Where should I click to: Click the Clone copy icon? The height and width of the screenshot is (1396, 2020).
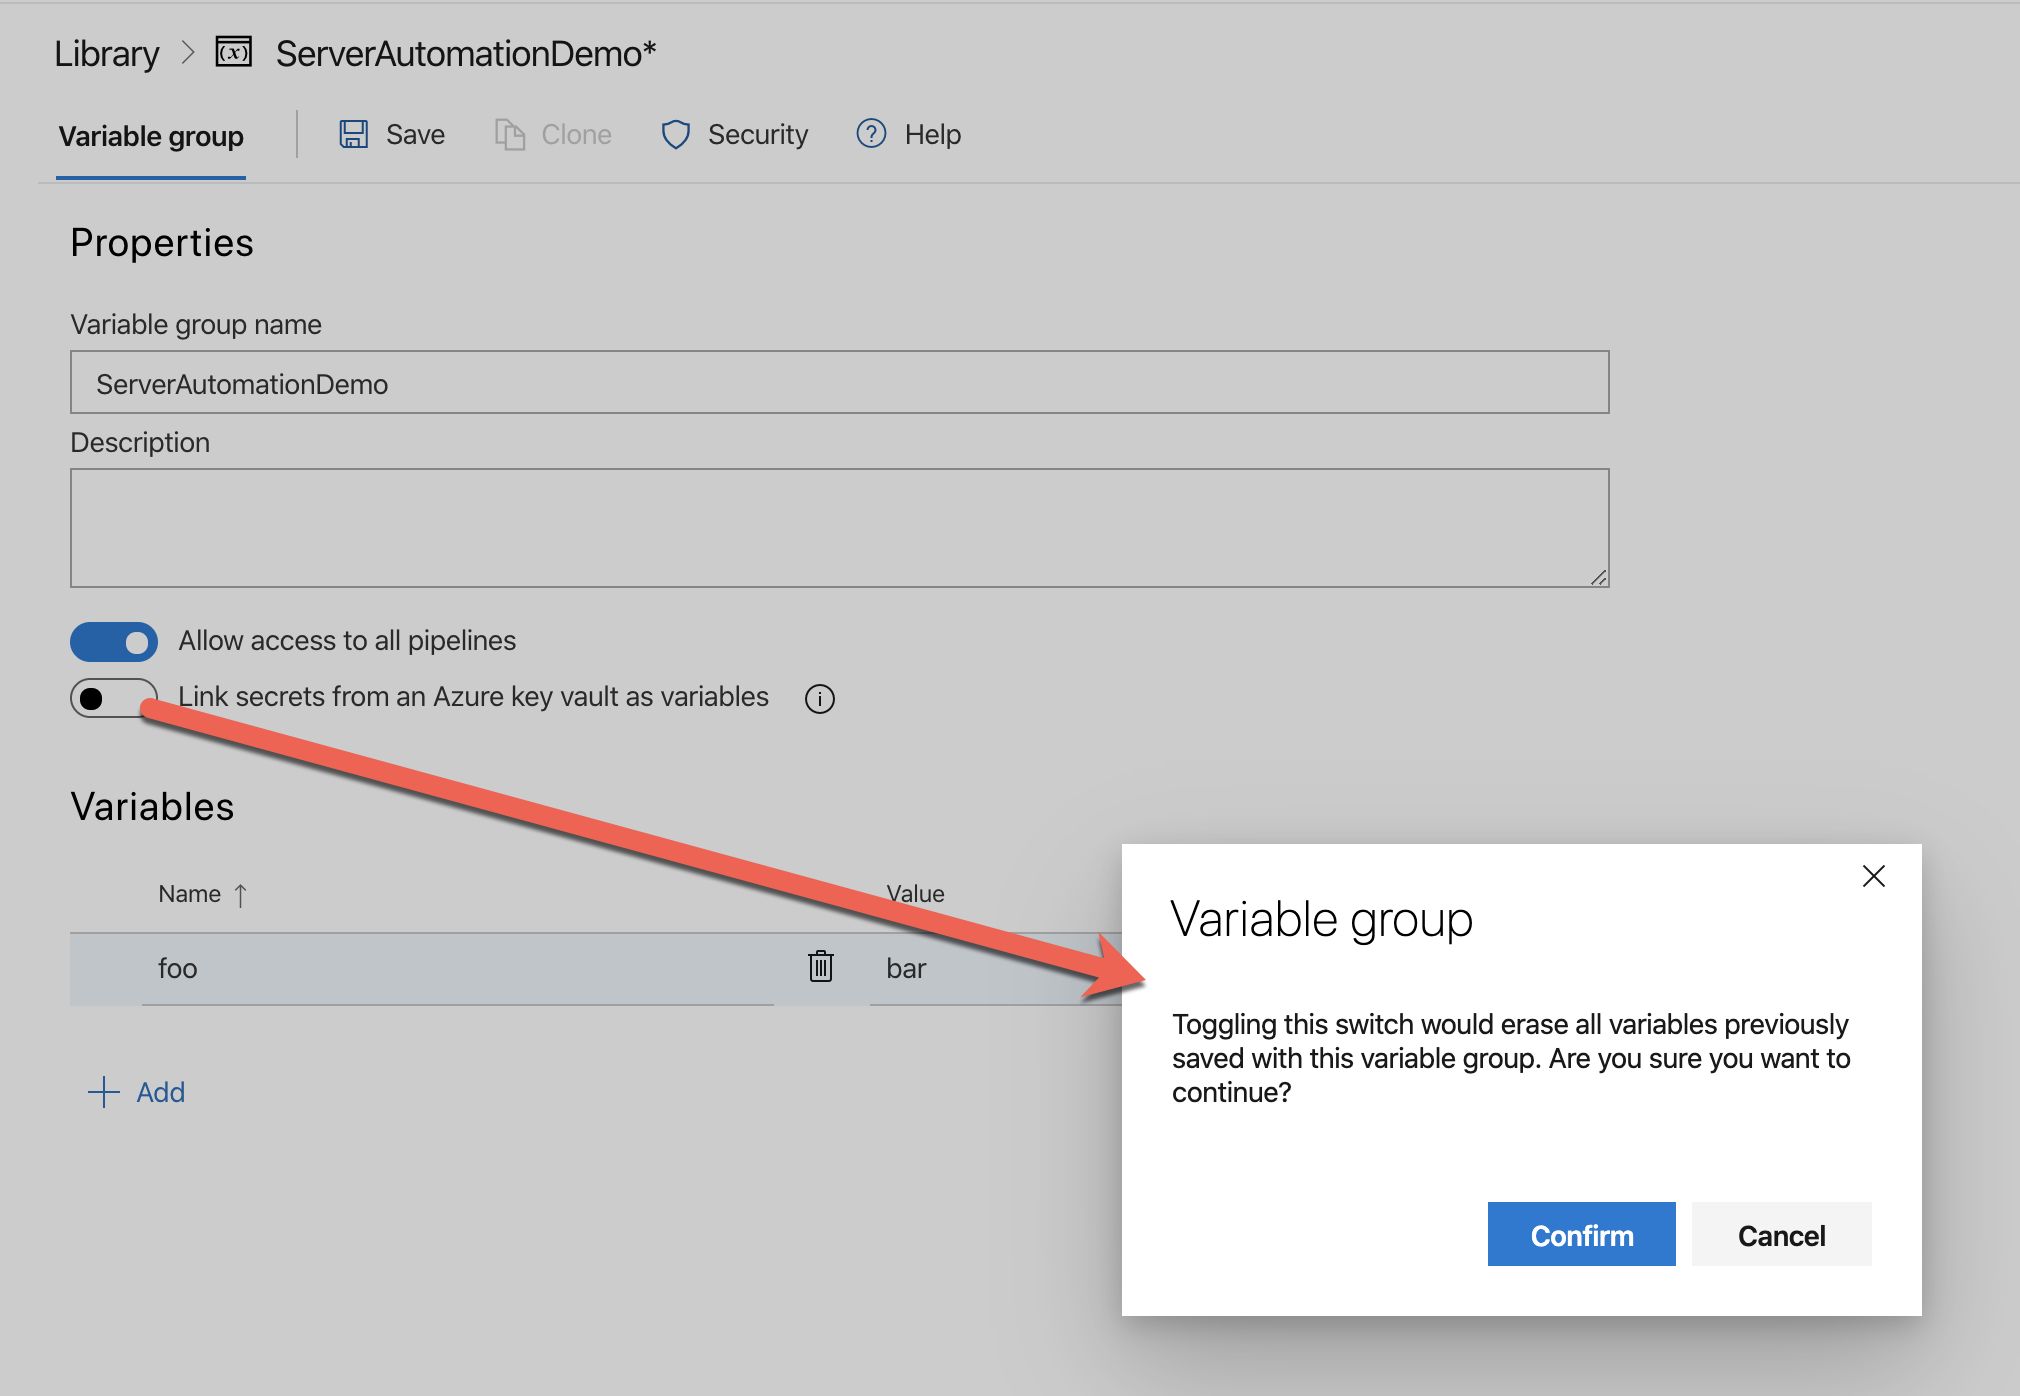coord(510,134)
